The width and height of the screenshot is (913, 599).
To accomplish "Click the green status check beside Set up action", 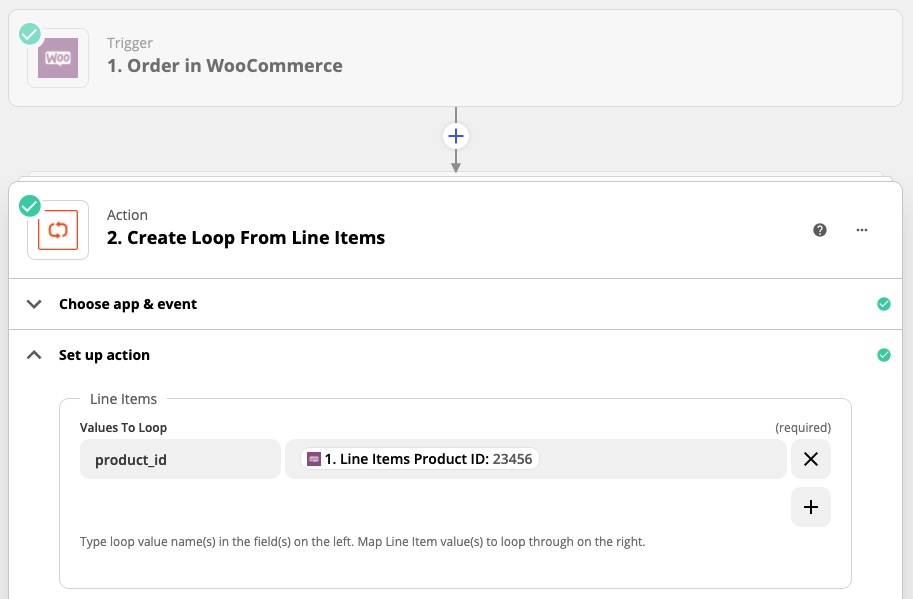I will click(x=883, y=355).
